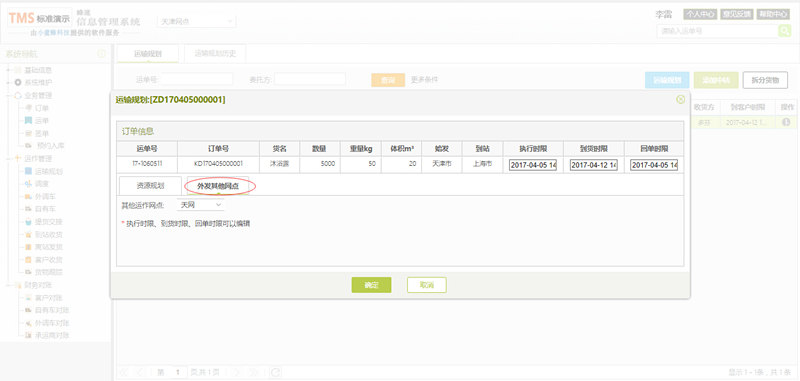Click the 运输规划 icon in the sidebar tree
This screenshot has width=800, height=381.
(29, 171)
